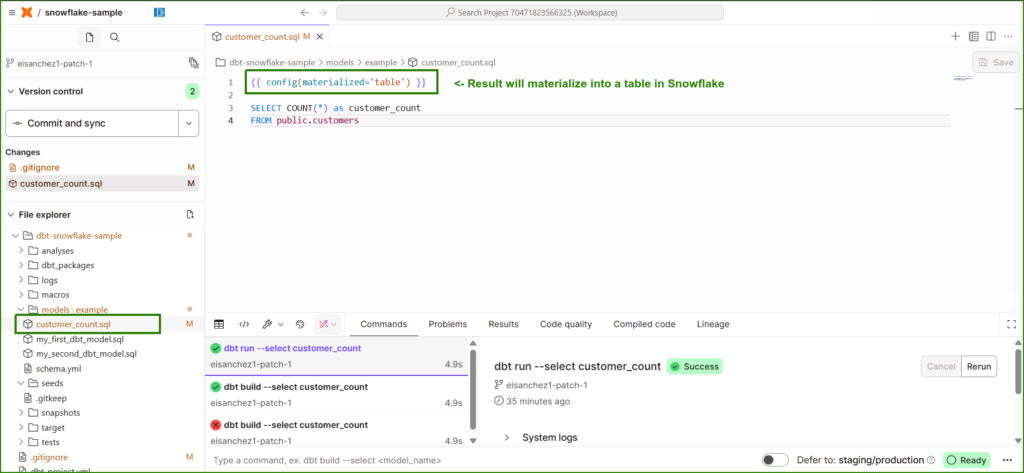This screenshot has height=473, width=1024.
Task: Create new file in File explorer header
Action: click(x=190, y=214)
